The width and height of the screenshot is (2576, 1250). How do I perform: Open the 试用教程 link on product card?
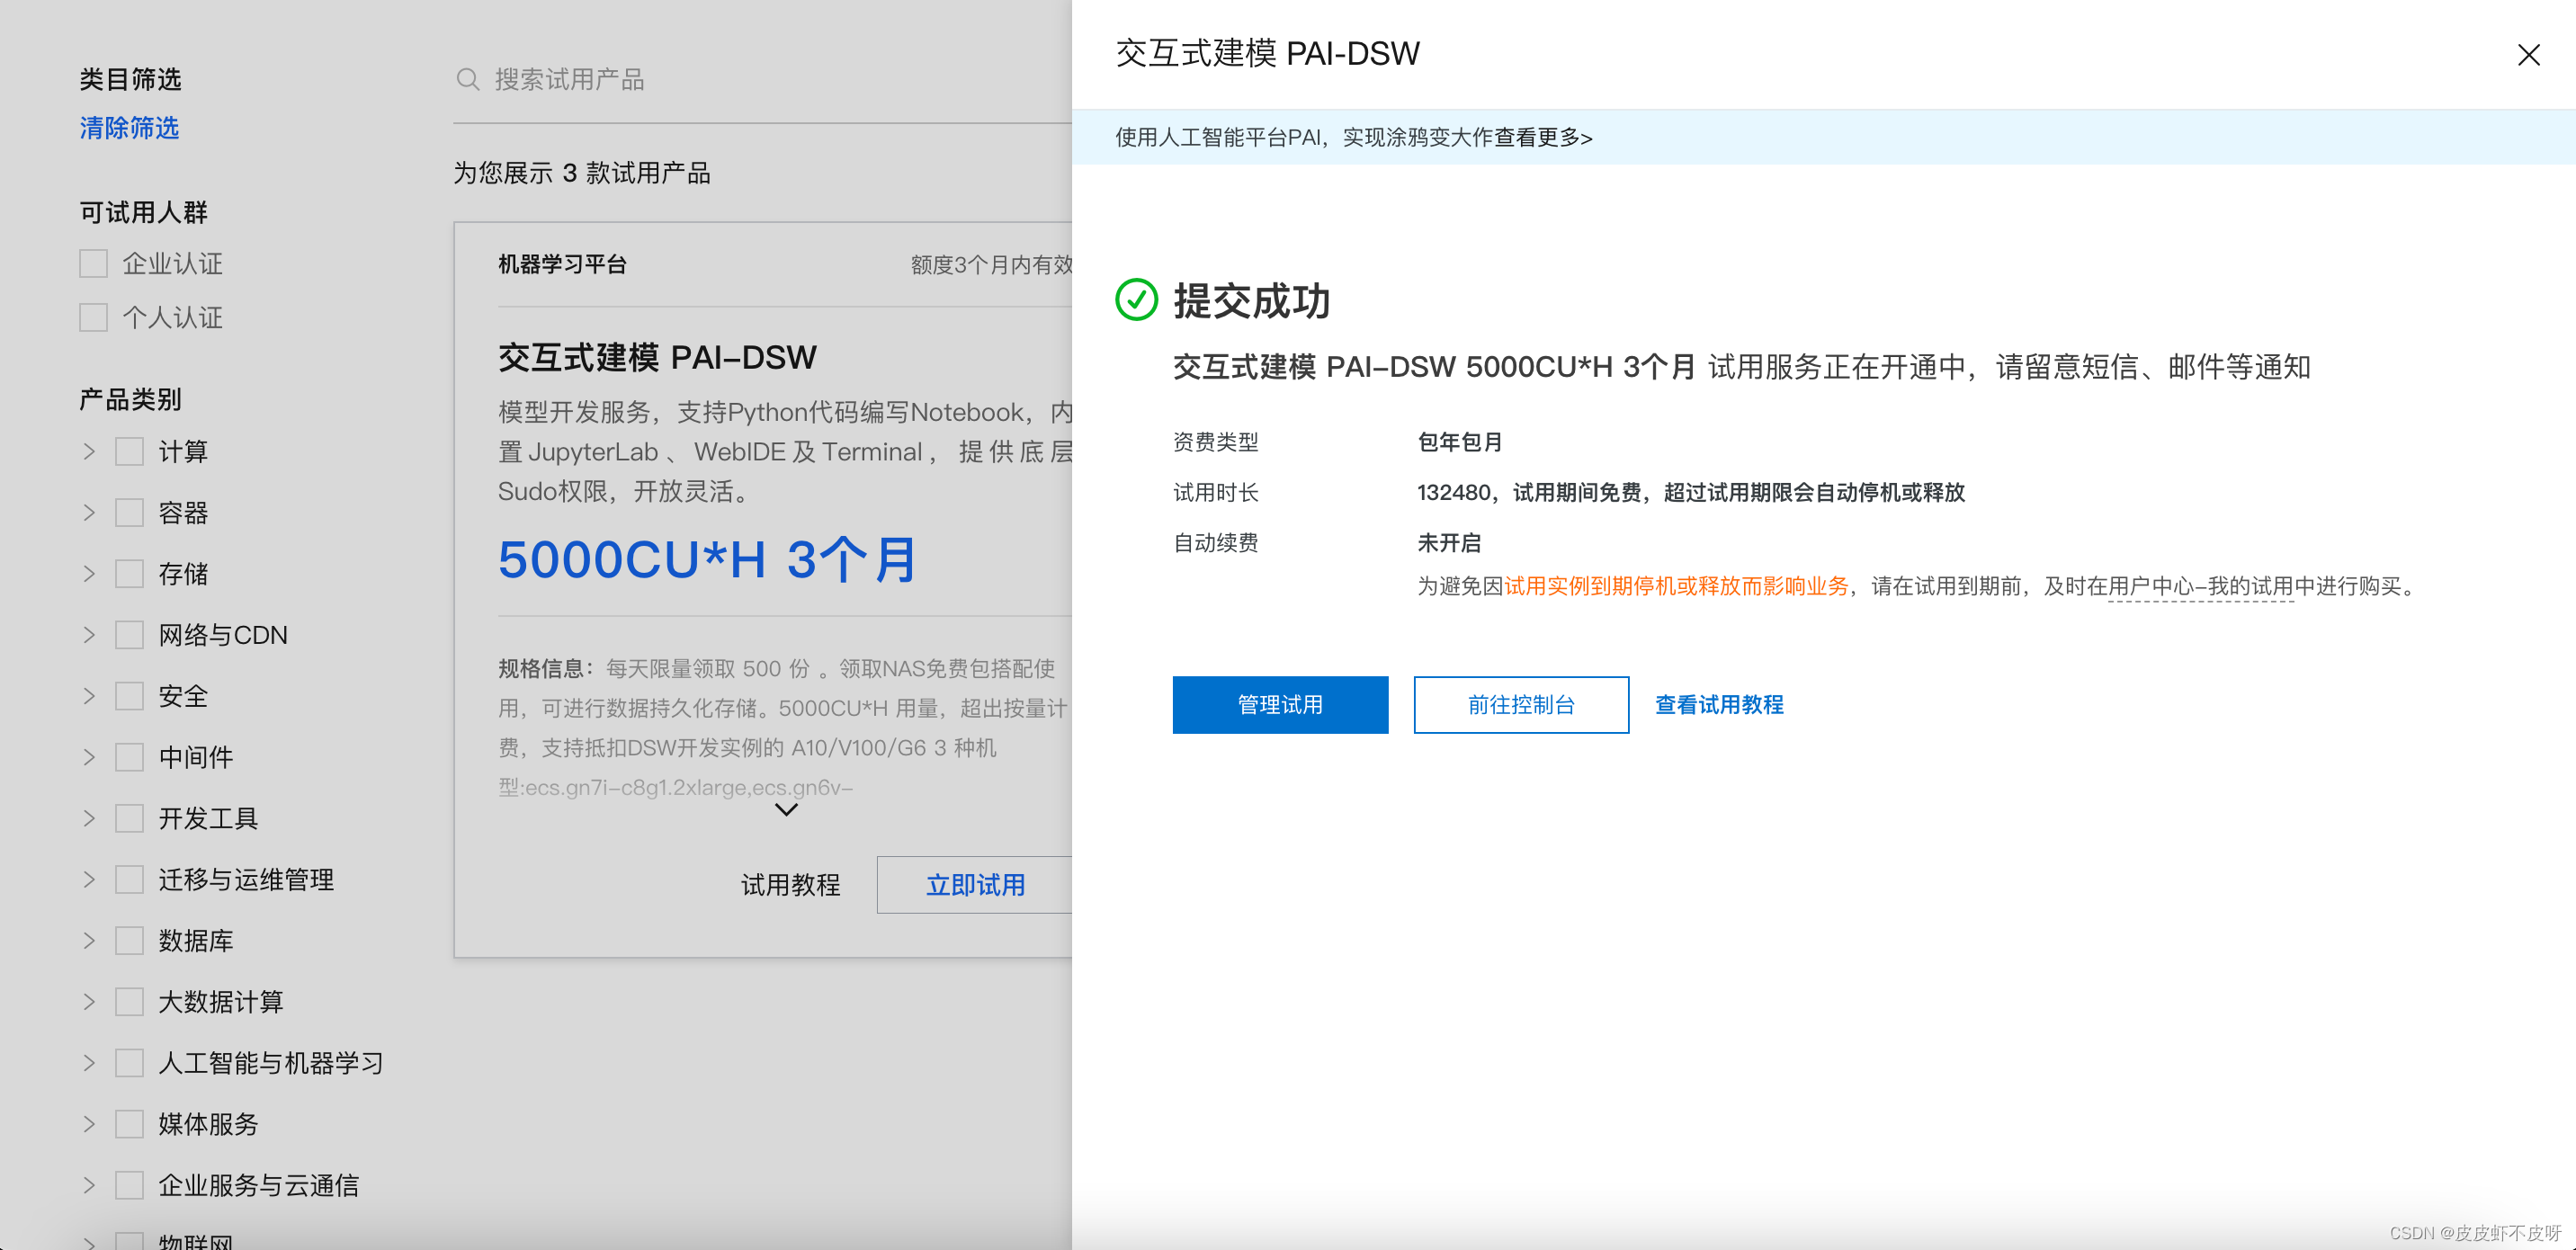pyautogui.click(x=790, y=885)
